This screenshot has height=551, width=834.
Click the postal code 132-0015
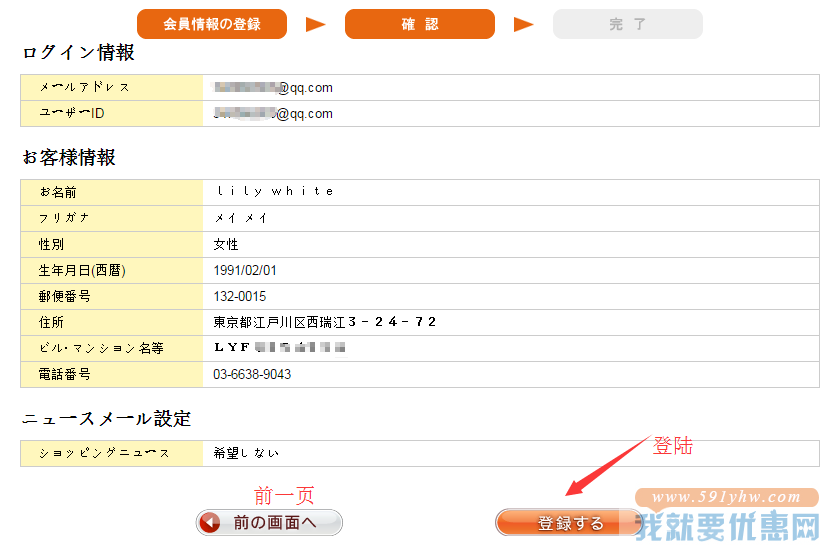[x=240, y=297]
